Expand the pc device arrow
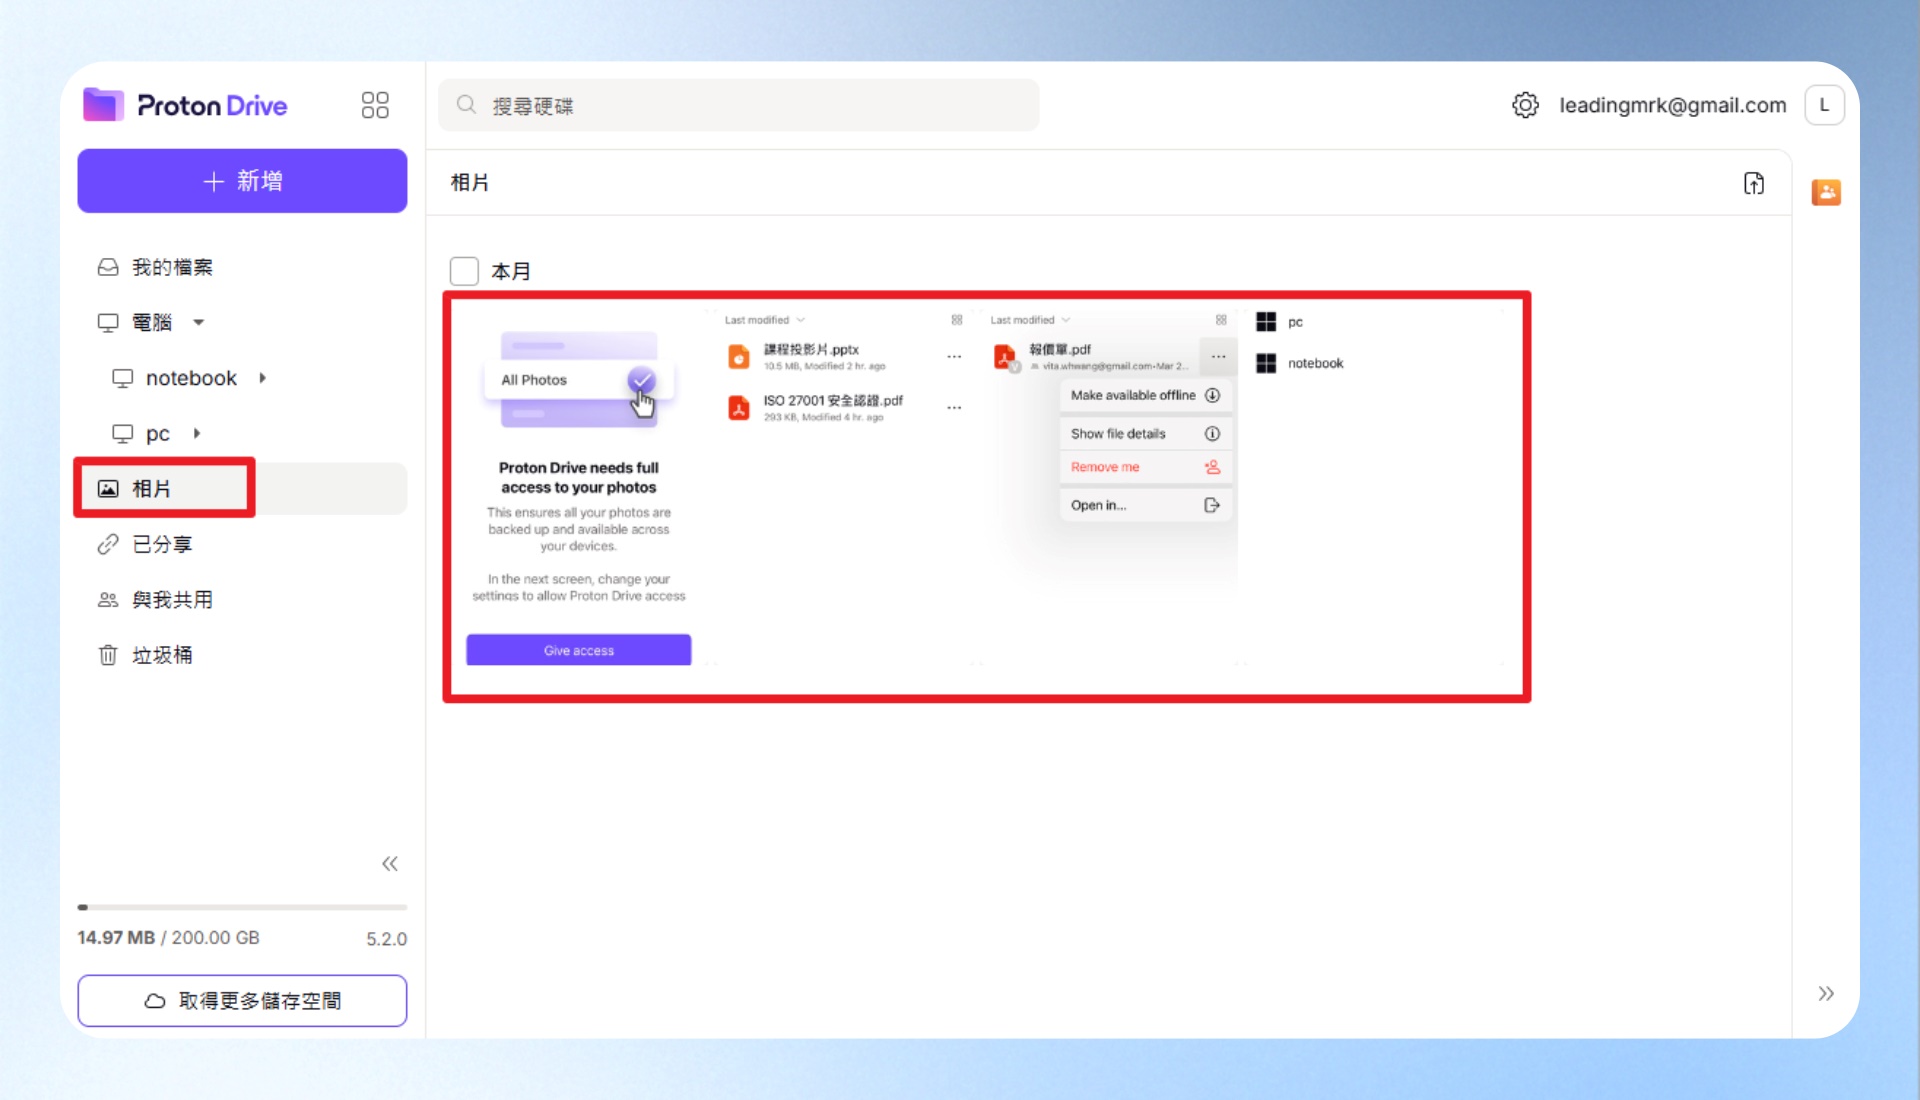The width and height of the screenshot is (1920, 1100). (x=196, y=433)
